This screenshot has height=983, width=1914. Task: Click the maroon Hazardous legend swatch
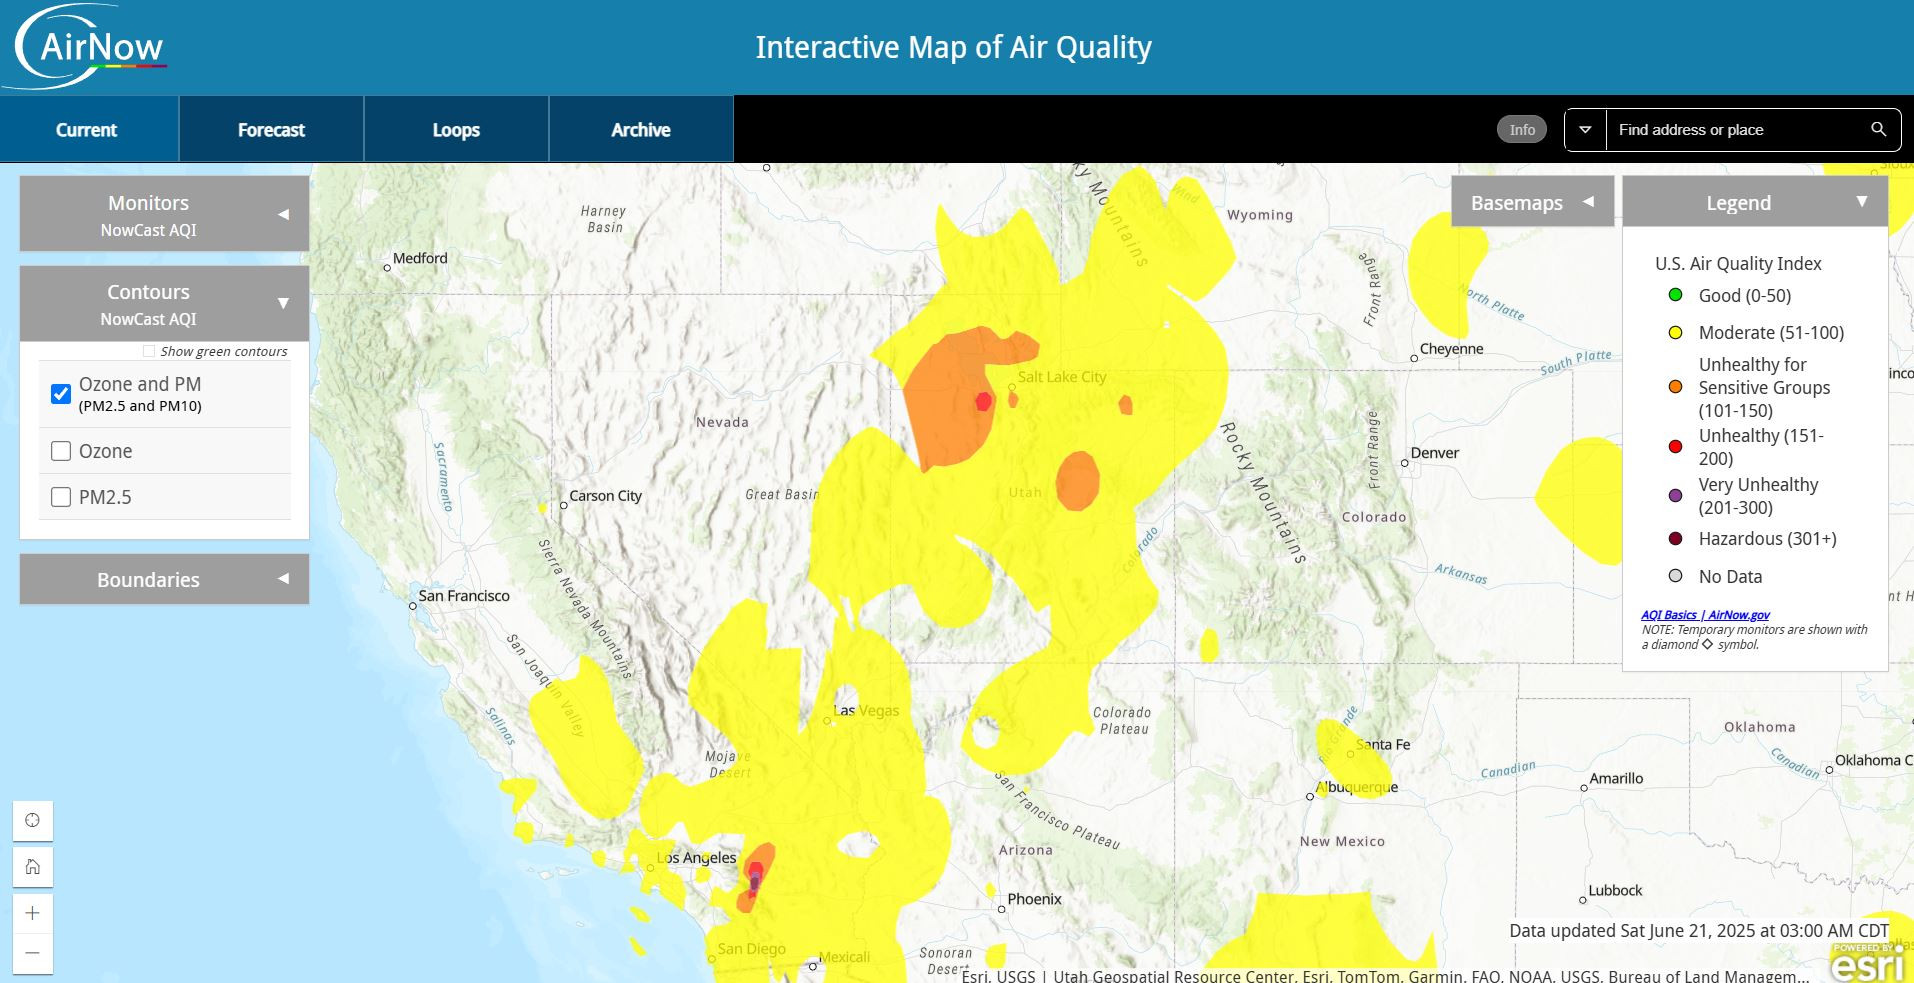1676,539
